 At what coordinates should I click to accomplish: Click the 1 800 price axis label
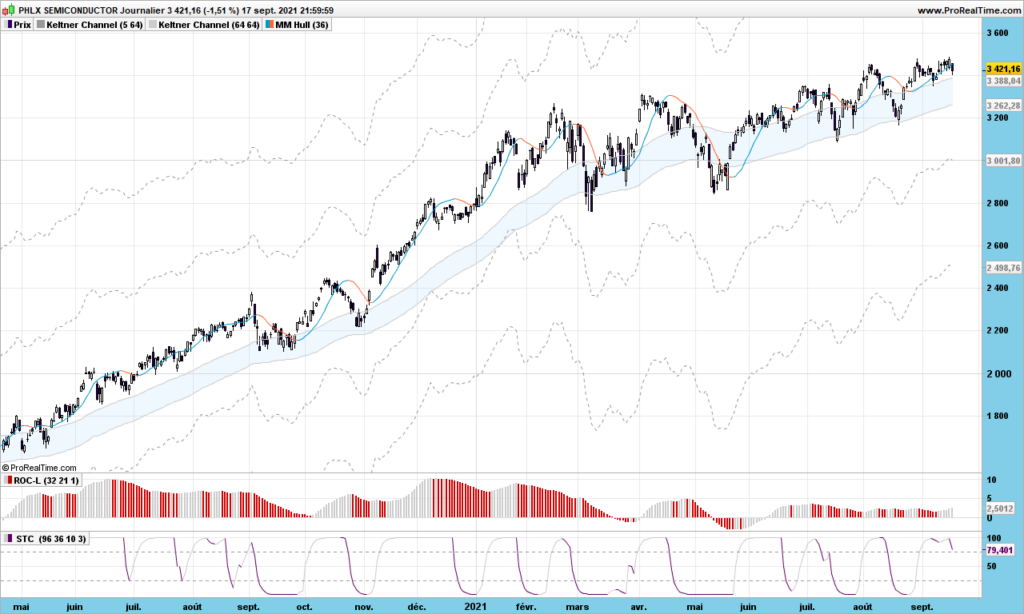(997, 416)
